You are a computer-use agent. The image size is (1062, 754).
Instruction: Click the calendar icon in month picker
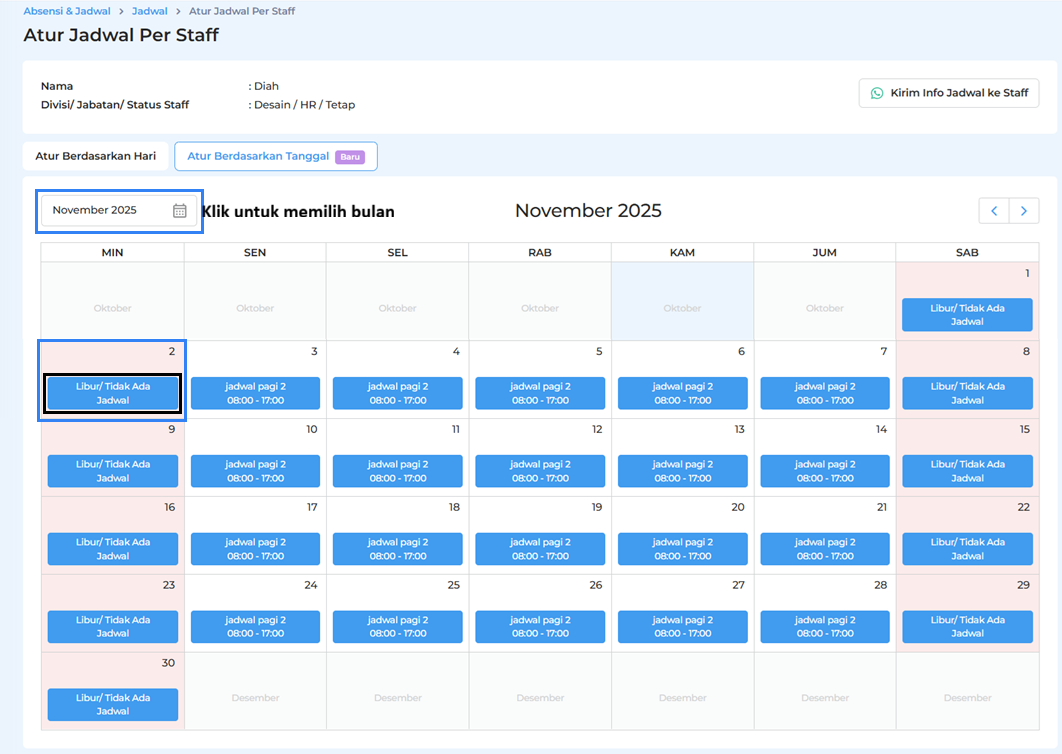click(x=180, y=211)
